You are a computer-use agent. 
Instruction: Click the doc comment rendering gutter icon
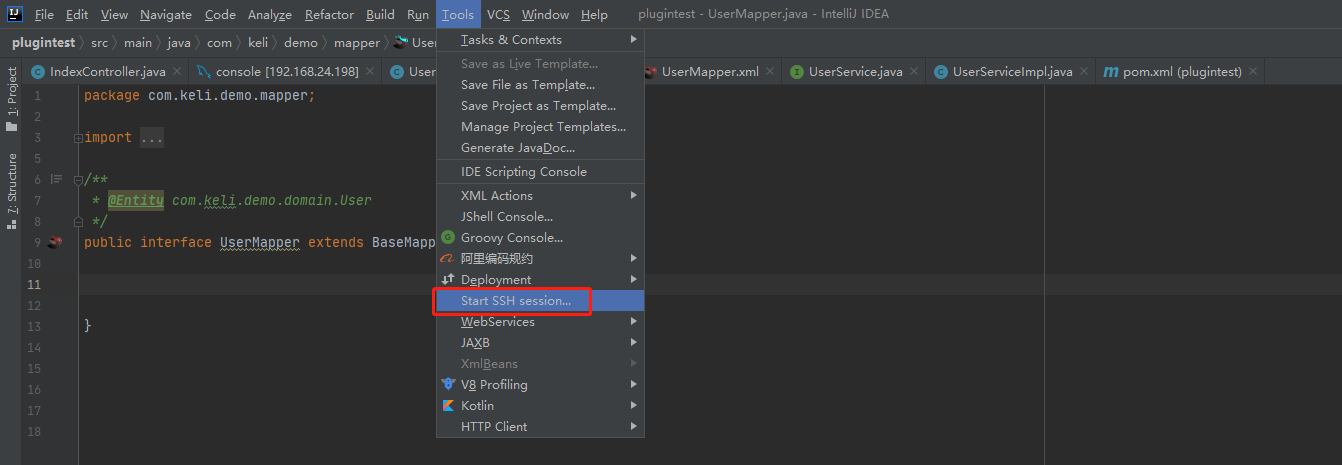(56, 179)
